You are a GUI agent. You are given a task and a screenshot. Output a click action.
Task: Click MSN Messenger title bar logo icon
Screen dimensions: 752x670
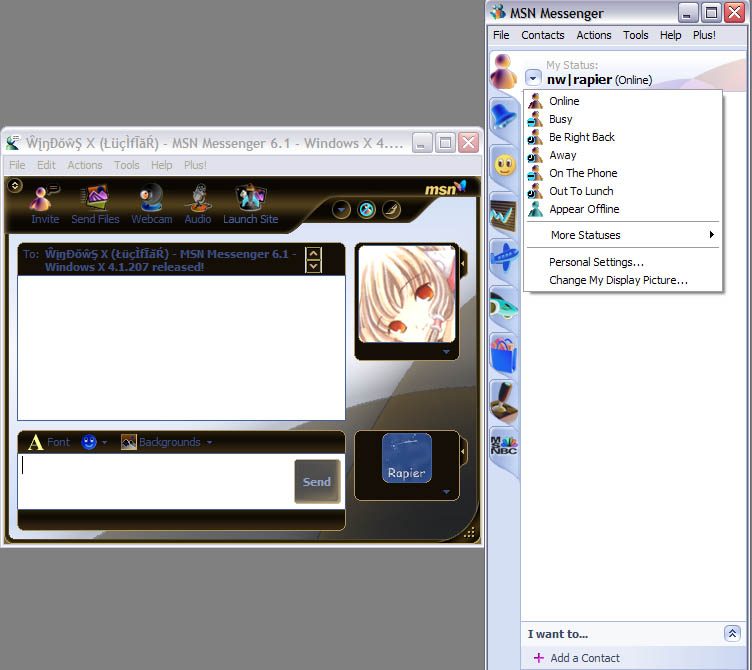tap(498, 12)
